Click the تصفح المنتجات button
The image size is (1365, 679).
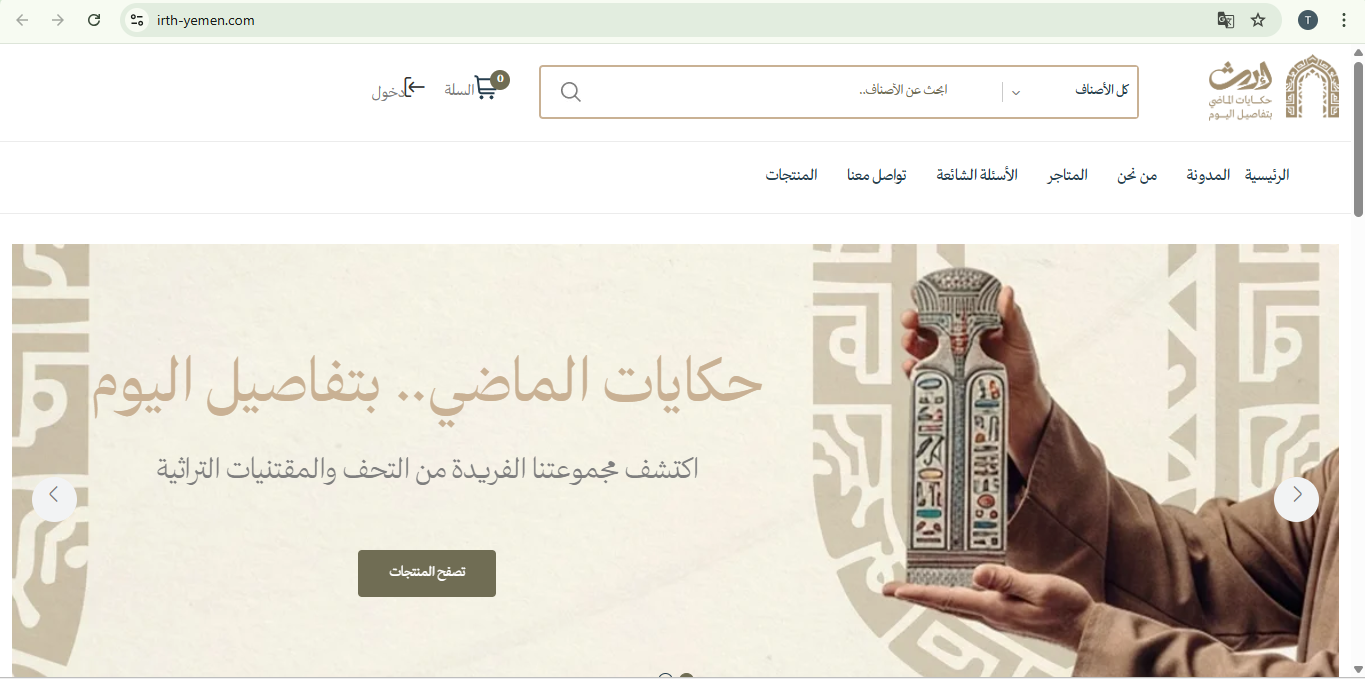click(x=427, y=573)
